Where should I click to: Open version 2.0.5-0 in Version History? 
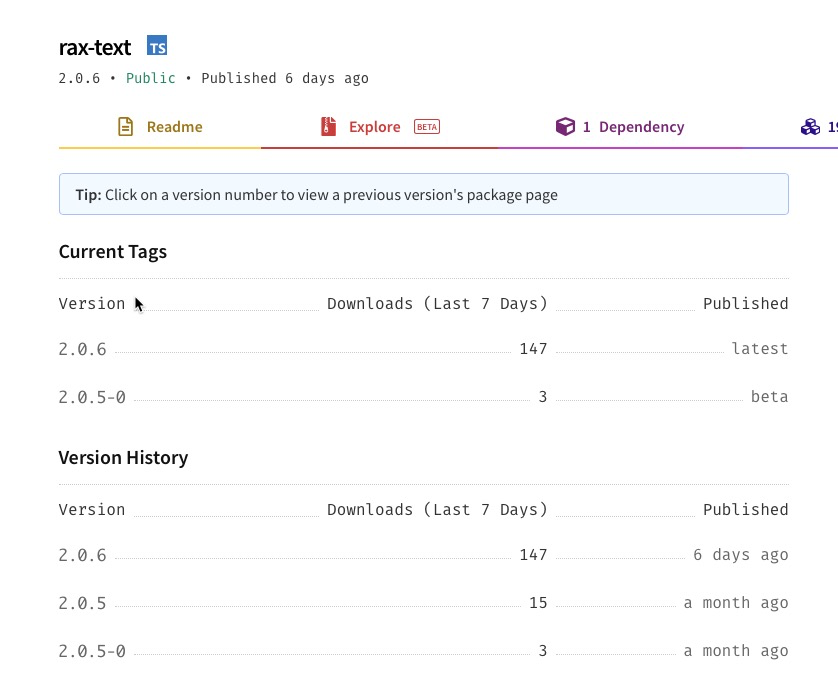[x=92, y=651]
